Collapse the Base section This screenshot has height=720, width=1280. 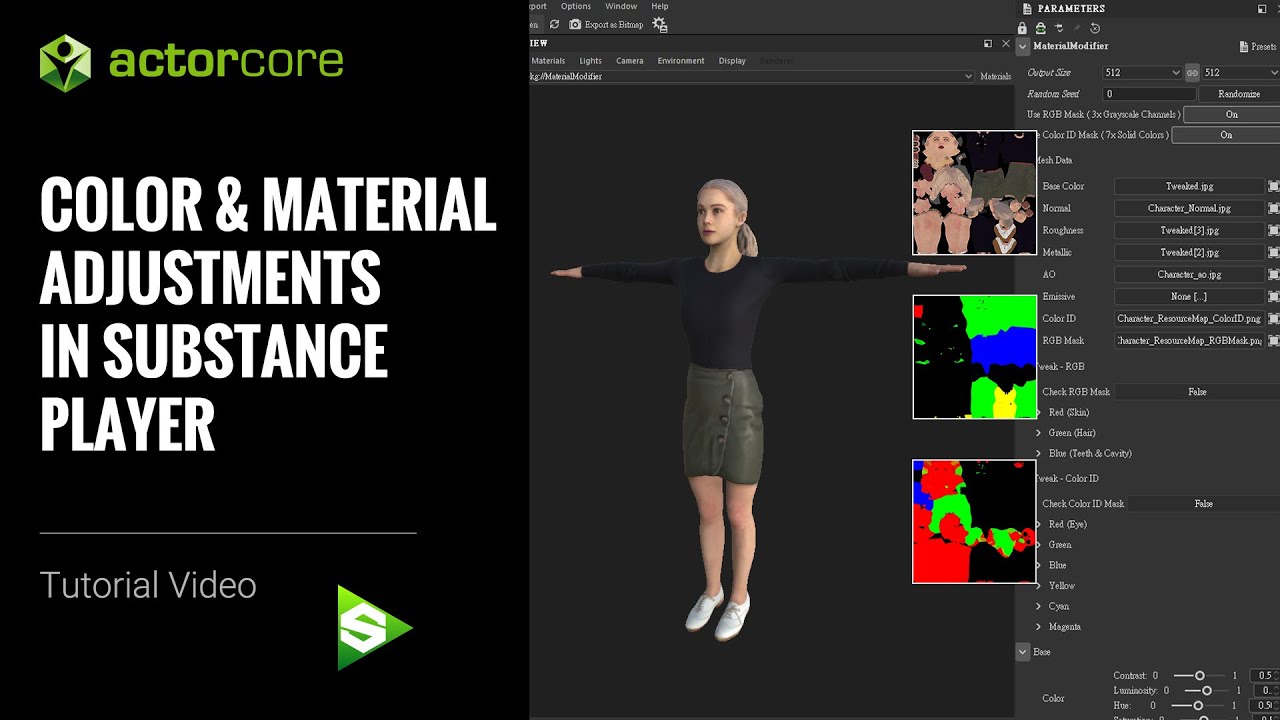1023,652
